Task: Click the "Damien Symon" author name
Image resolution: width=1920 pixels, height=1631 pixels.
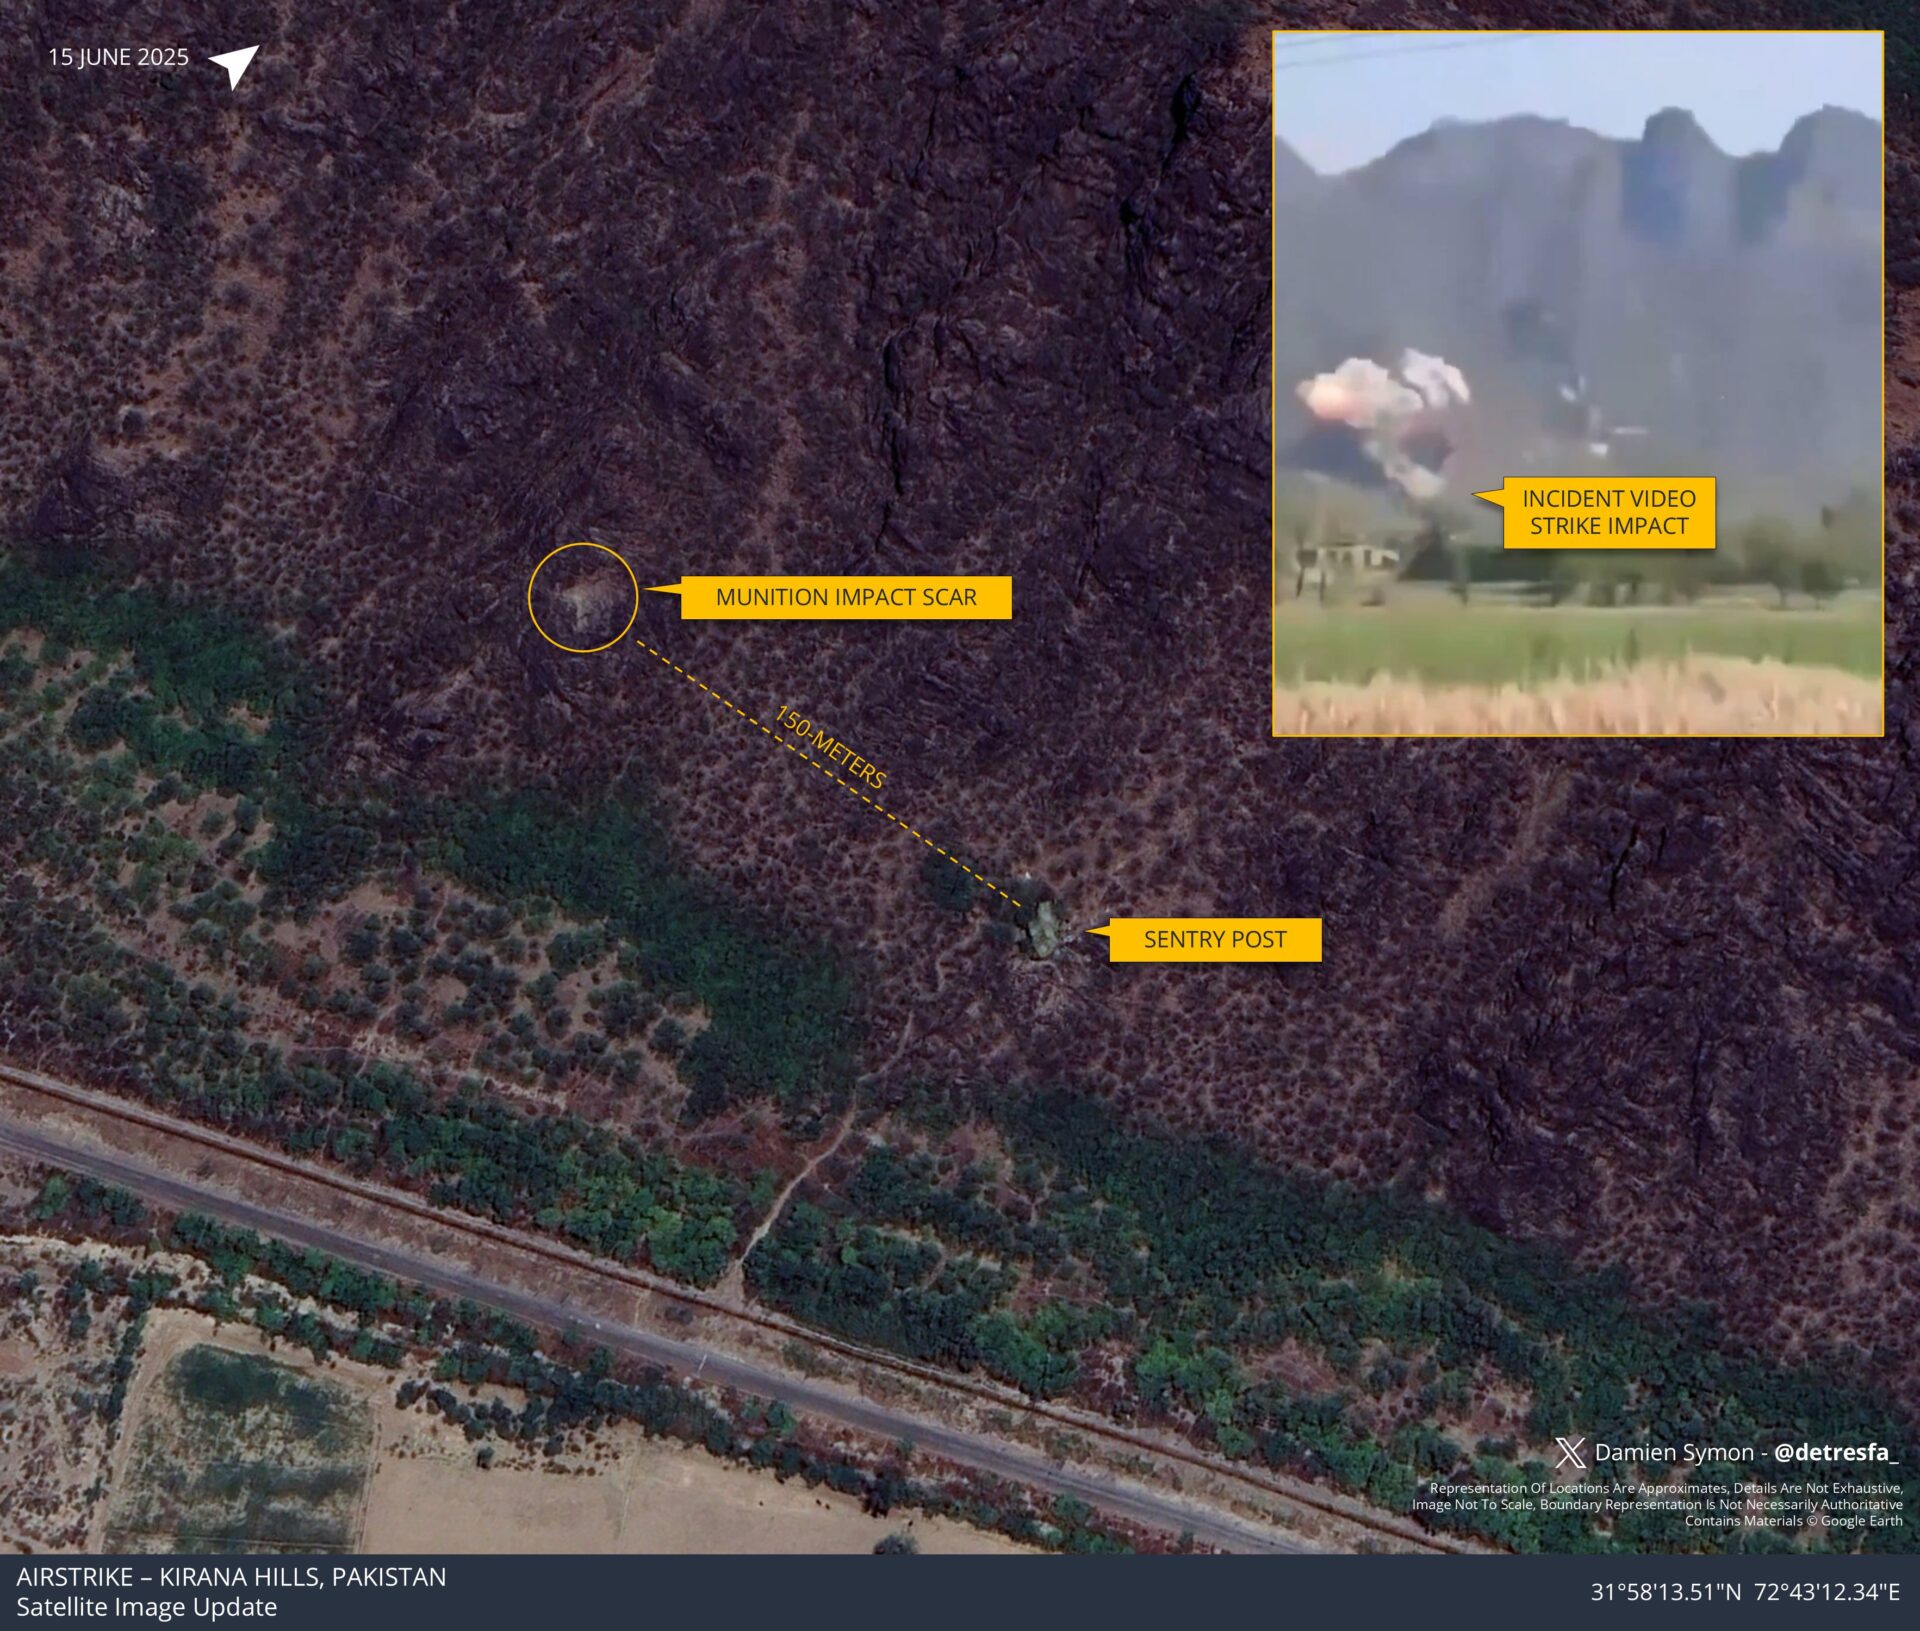Action: click(1674, 1452)
